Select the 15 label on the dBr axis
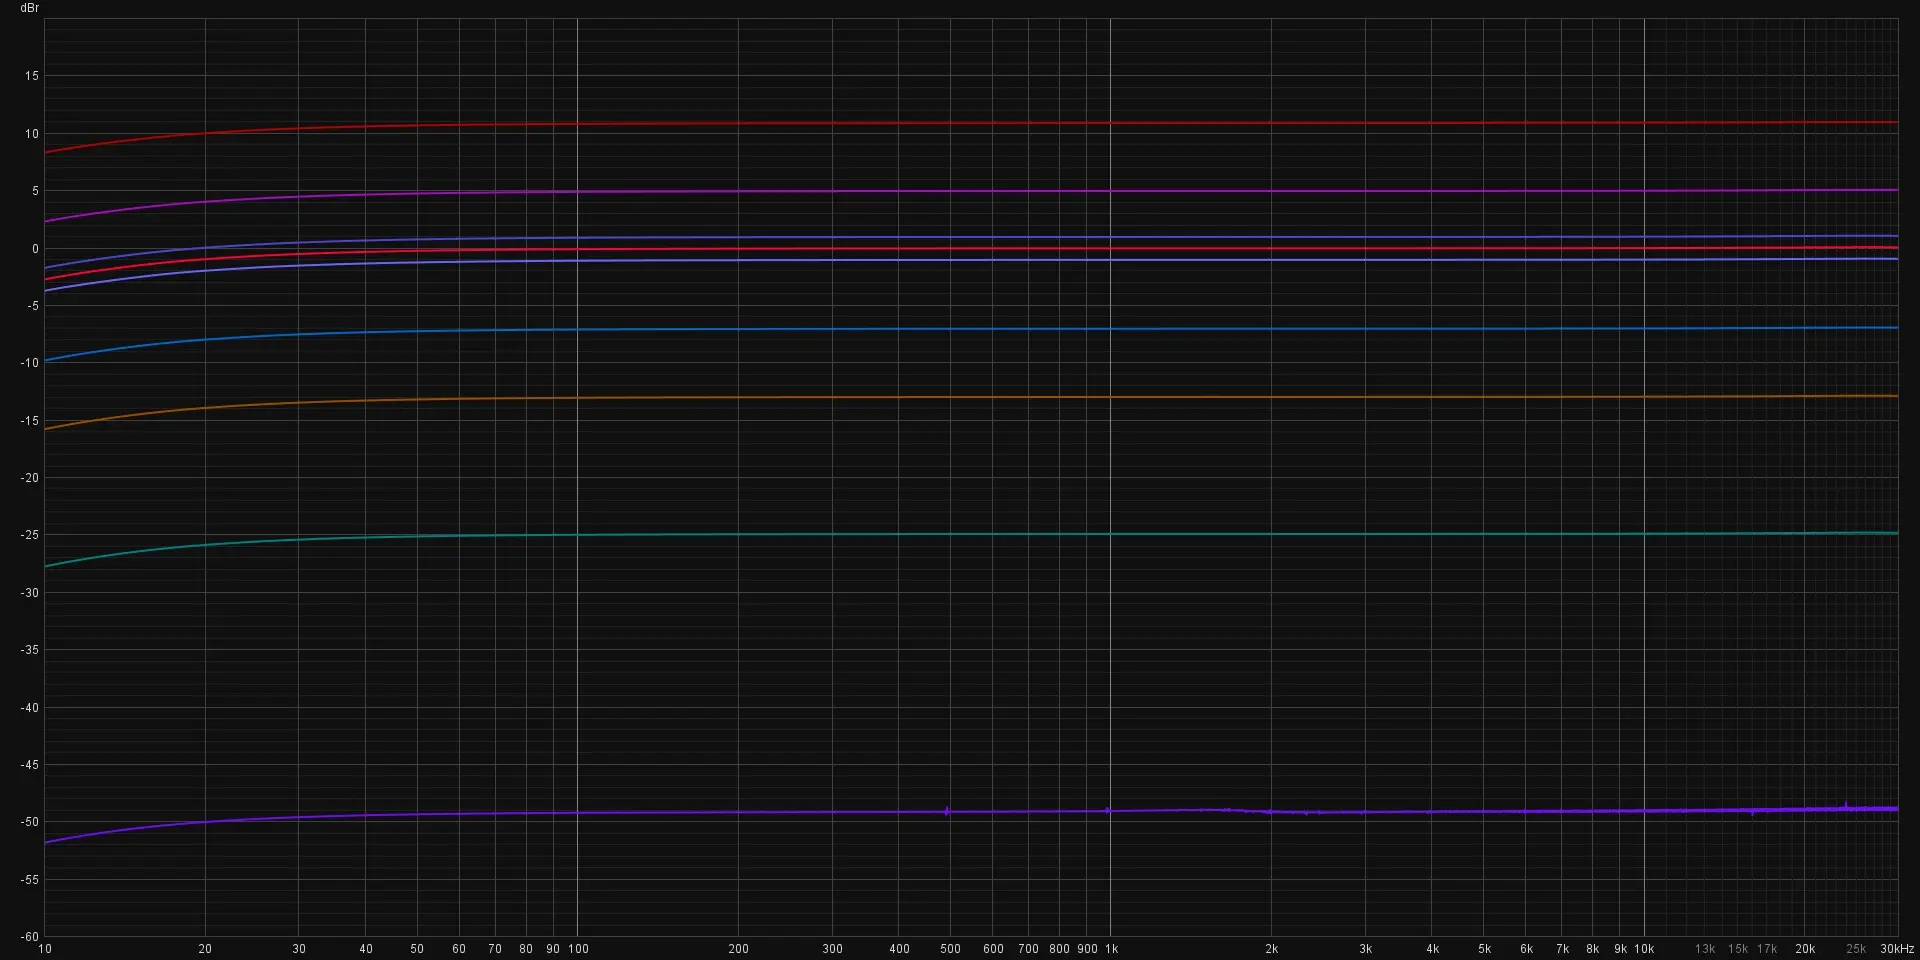The image size is (1920, 960). 32,76
